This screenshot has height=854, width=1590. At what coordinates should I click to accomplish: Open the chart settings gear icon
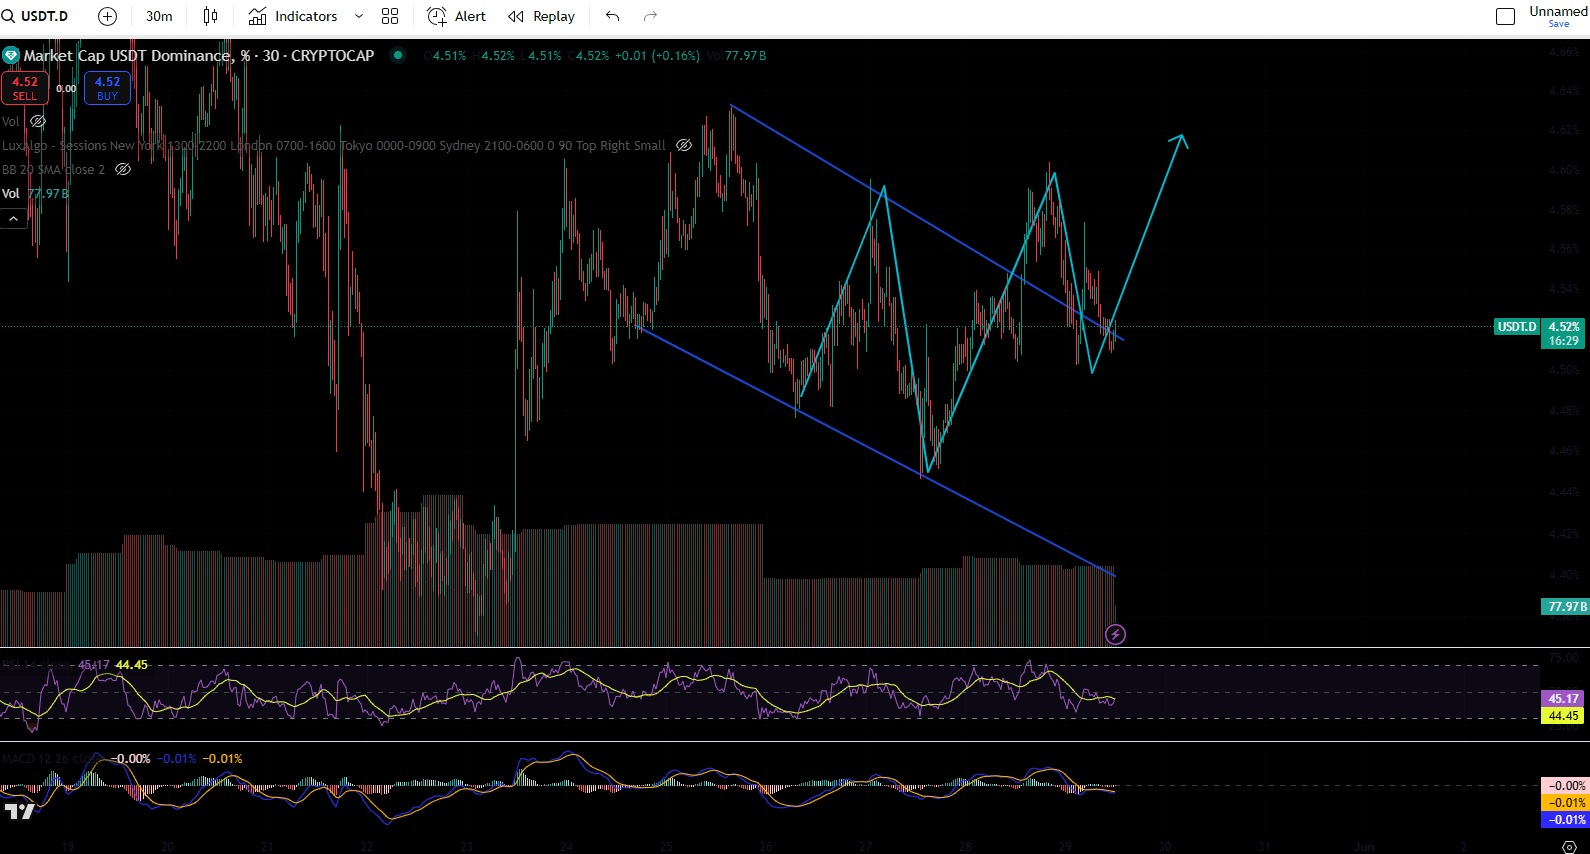[1569, 846]
